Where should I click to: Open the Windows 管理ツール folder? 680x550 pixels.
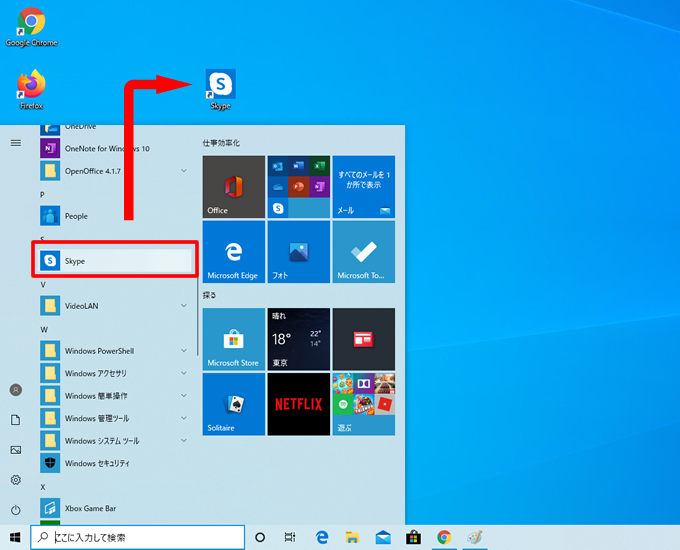click(x=114, y=418)
